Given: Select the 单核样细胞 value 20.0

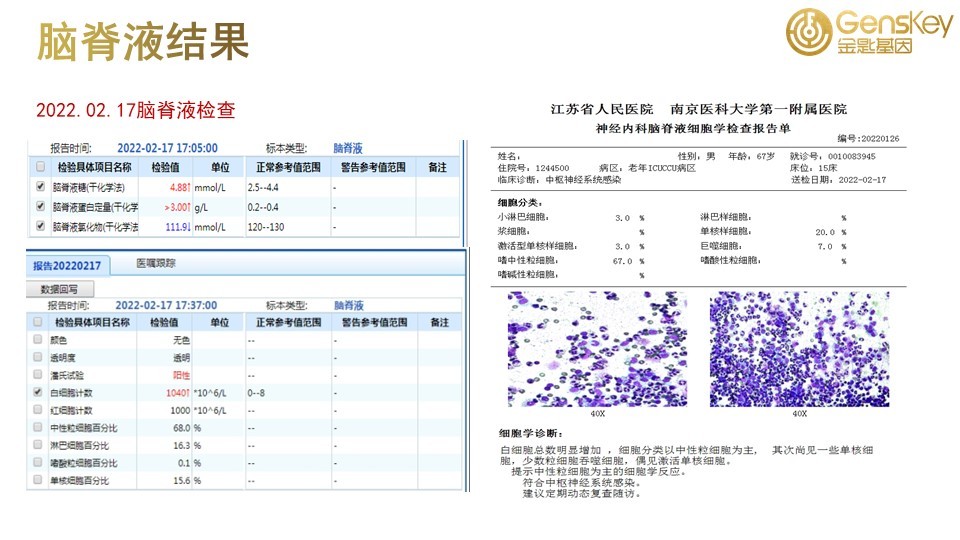Looking at the screenshot, I should coord(825,233).
